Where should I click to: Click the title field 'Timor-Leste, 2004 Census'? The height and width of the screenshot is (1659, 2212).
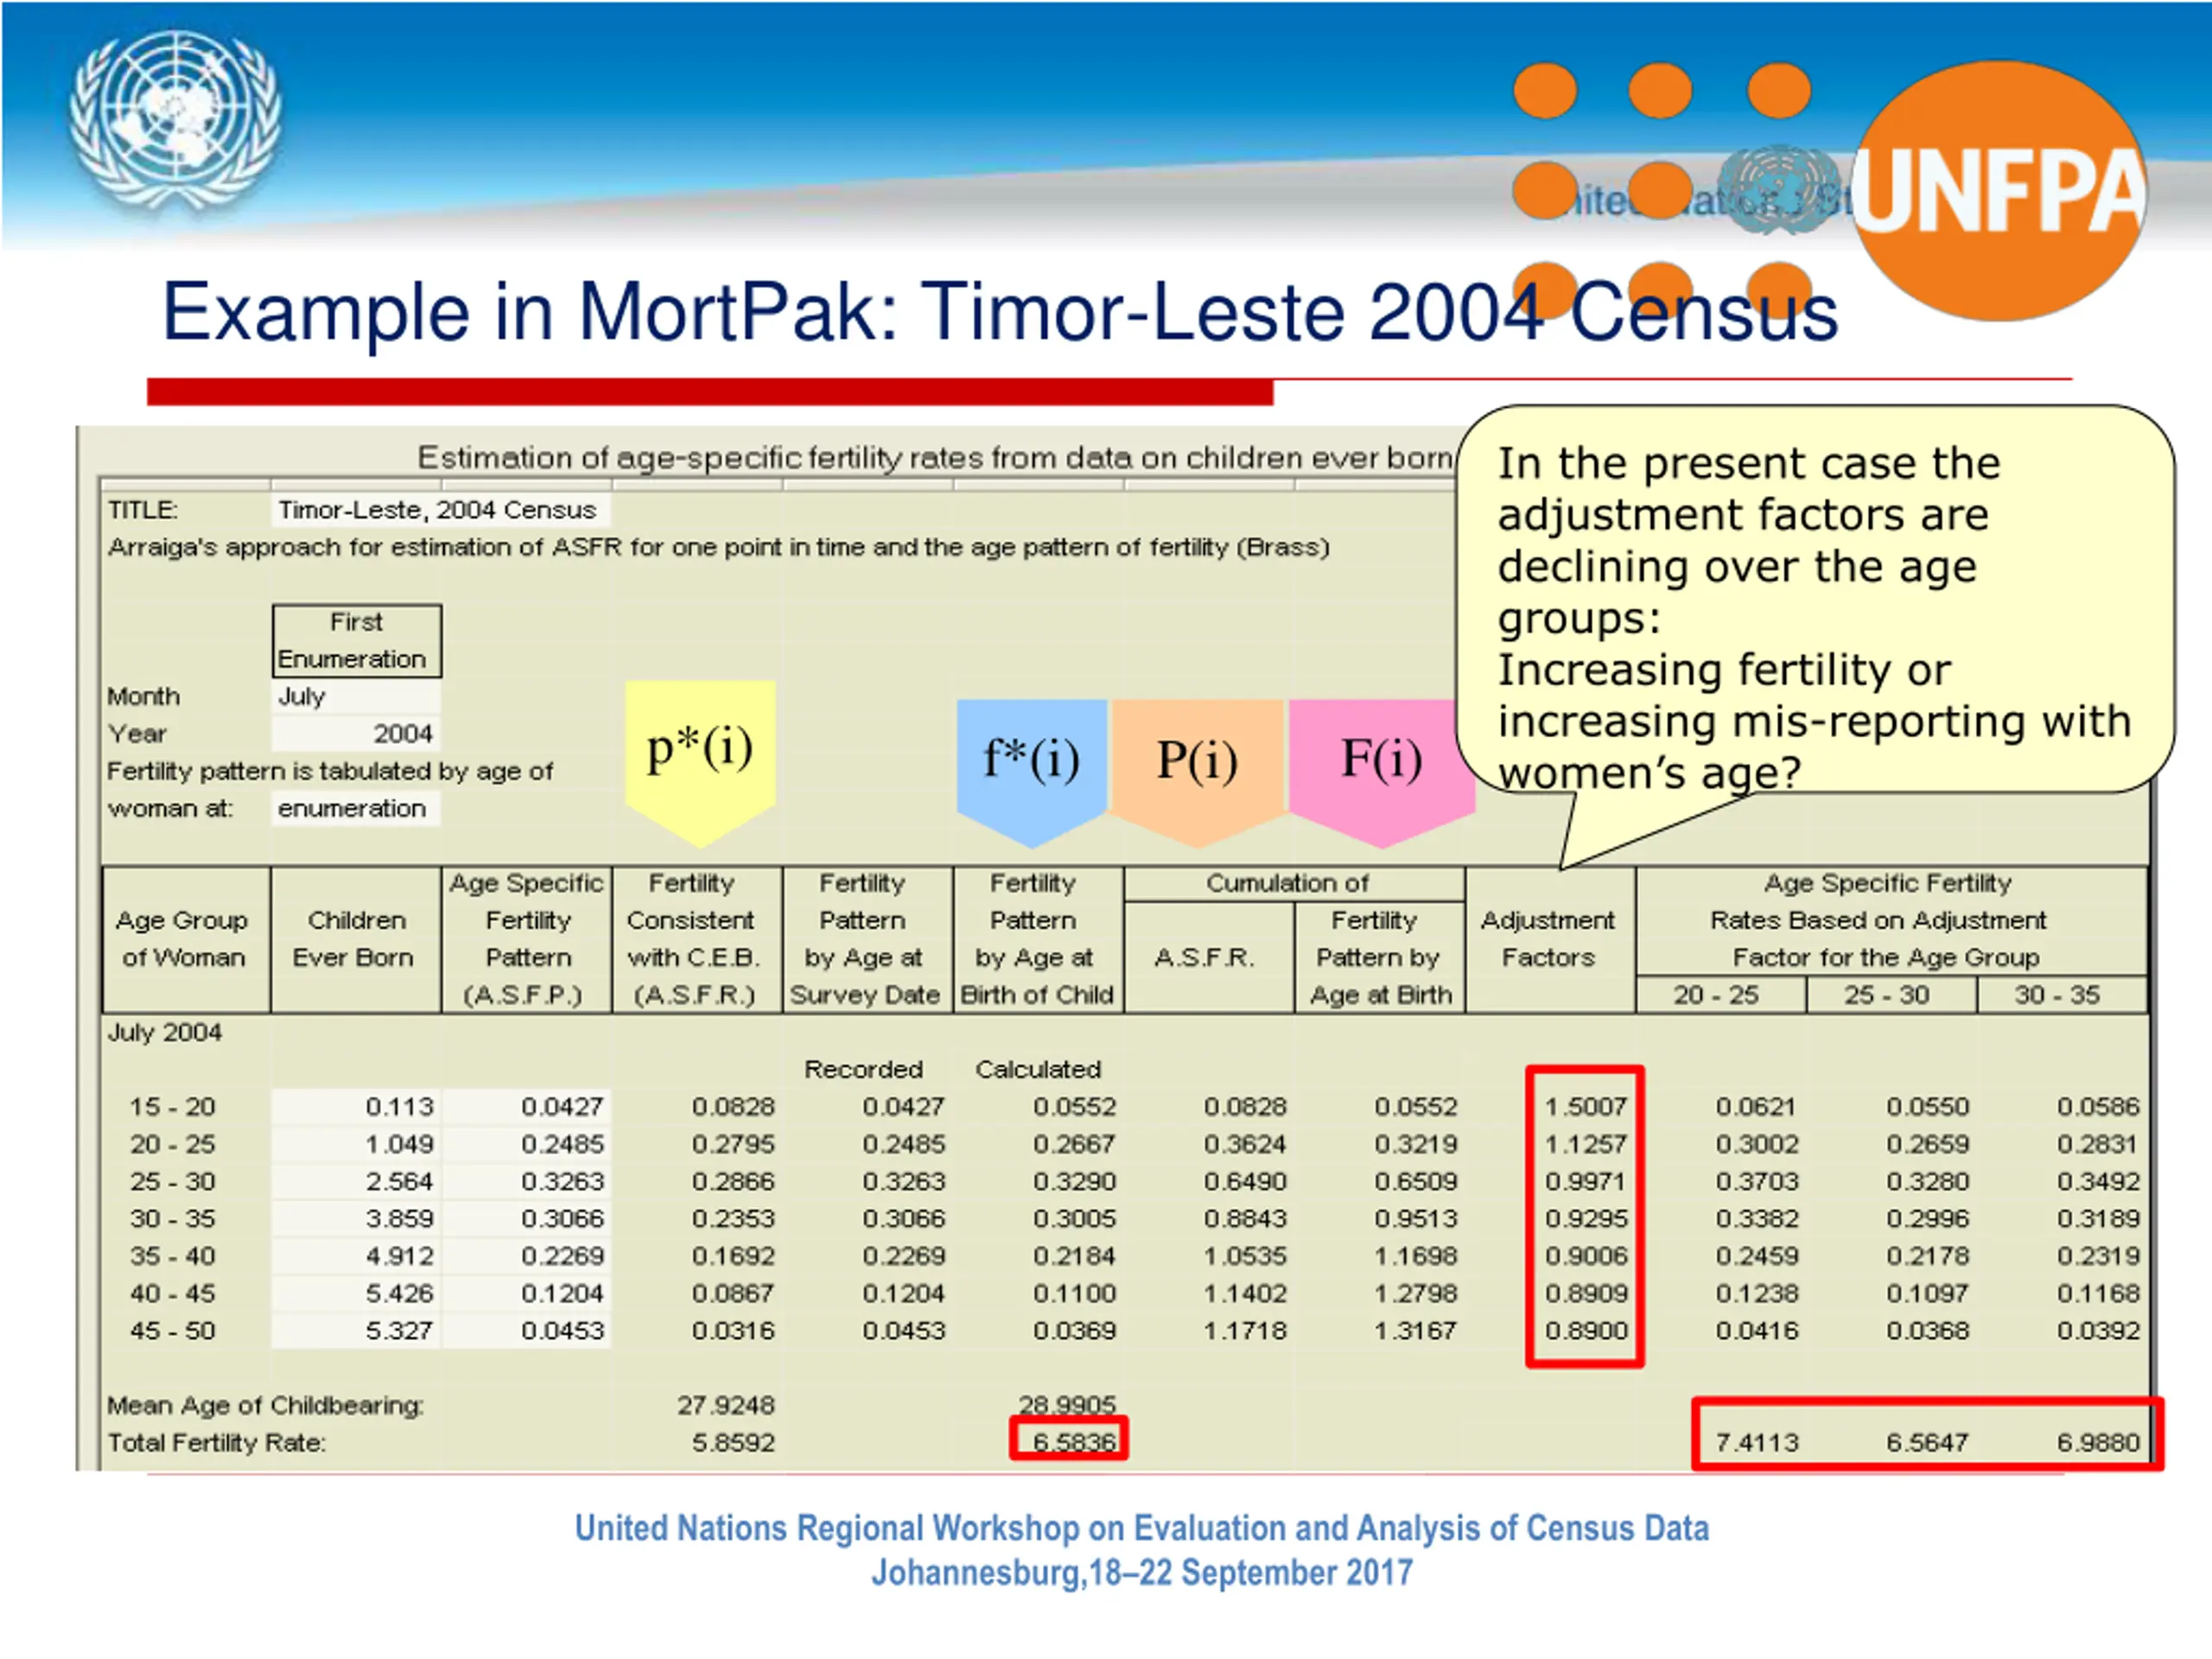[x=440, y=510]
